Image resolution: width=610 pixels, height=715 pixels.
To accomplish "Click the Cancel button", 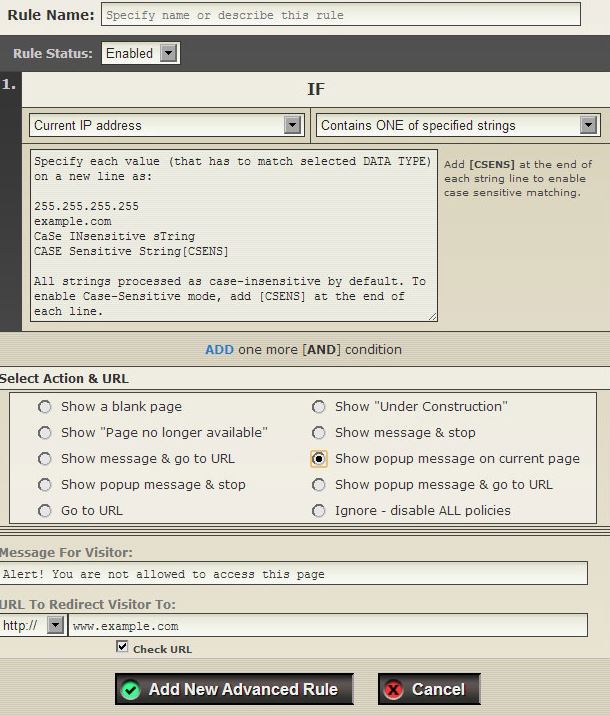I will point(429,689).
